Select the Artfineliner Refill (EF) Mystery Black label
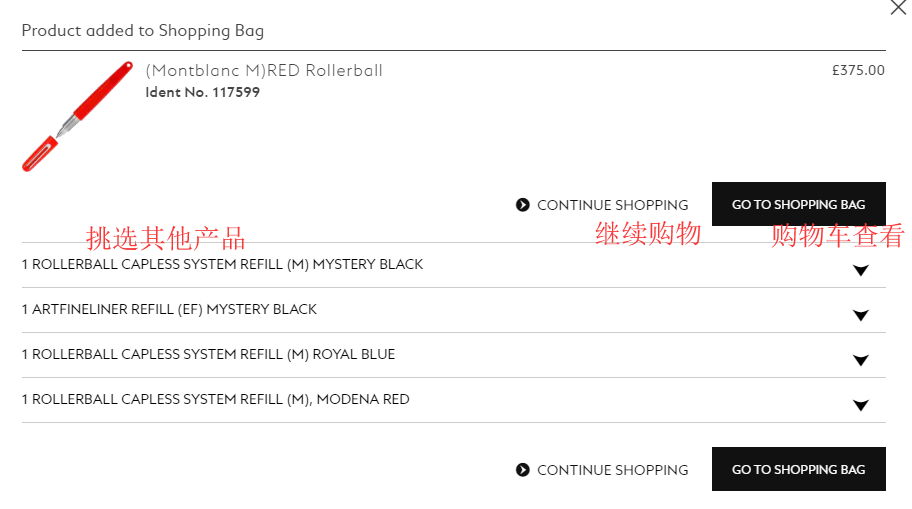The height and width of the screenshot is (509, 912). (x=169, y=309)
